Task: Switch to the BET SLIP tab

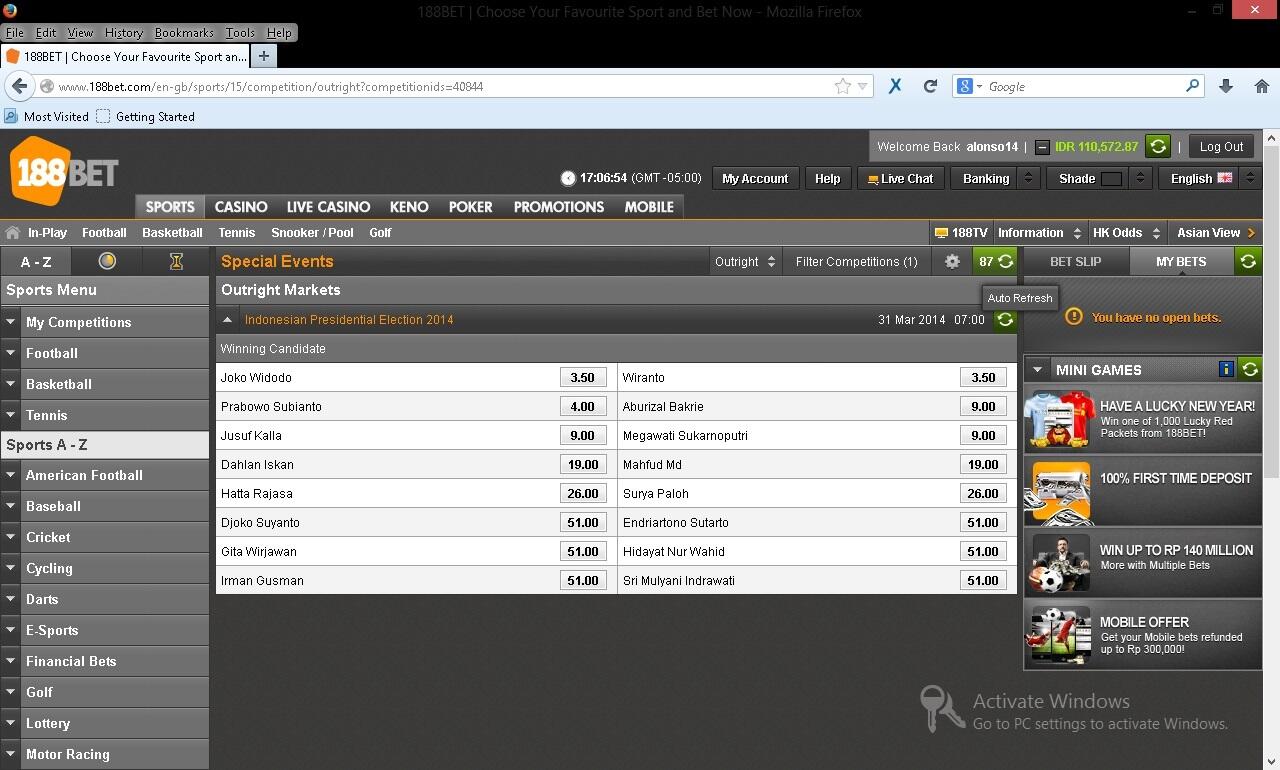Action: click(1075, 261)
